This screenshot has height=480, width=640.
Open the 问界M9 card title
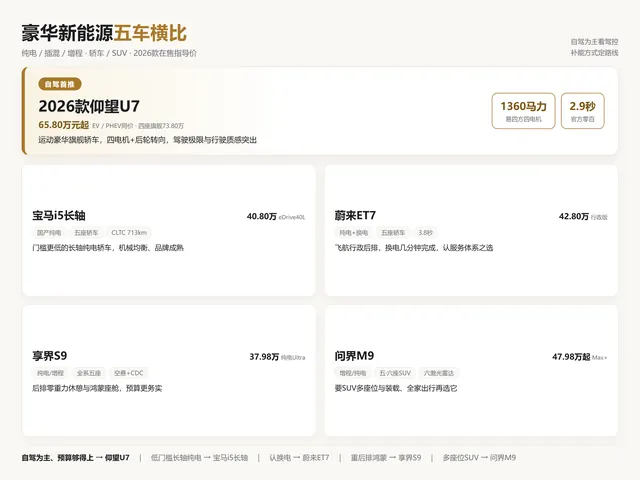coord(354,356)
